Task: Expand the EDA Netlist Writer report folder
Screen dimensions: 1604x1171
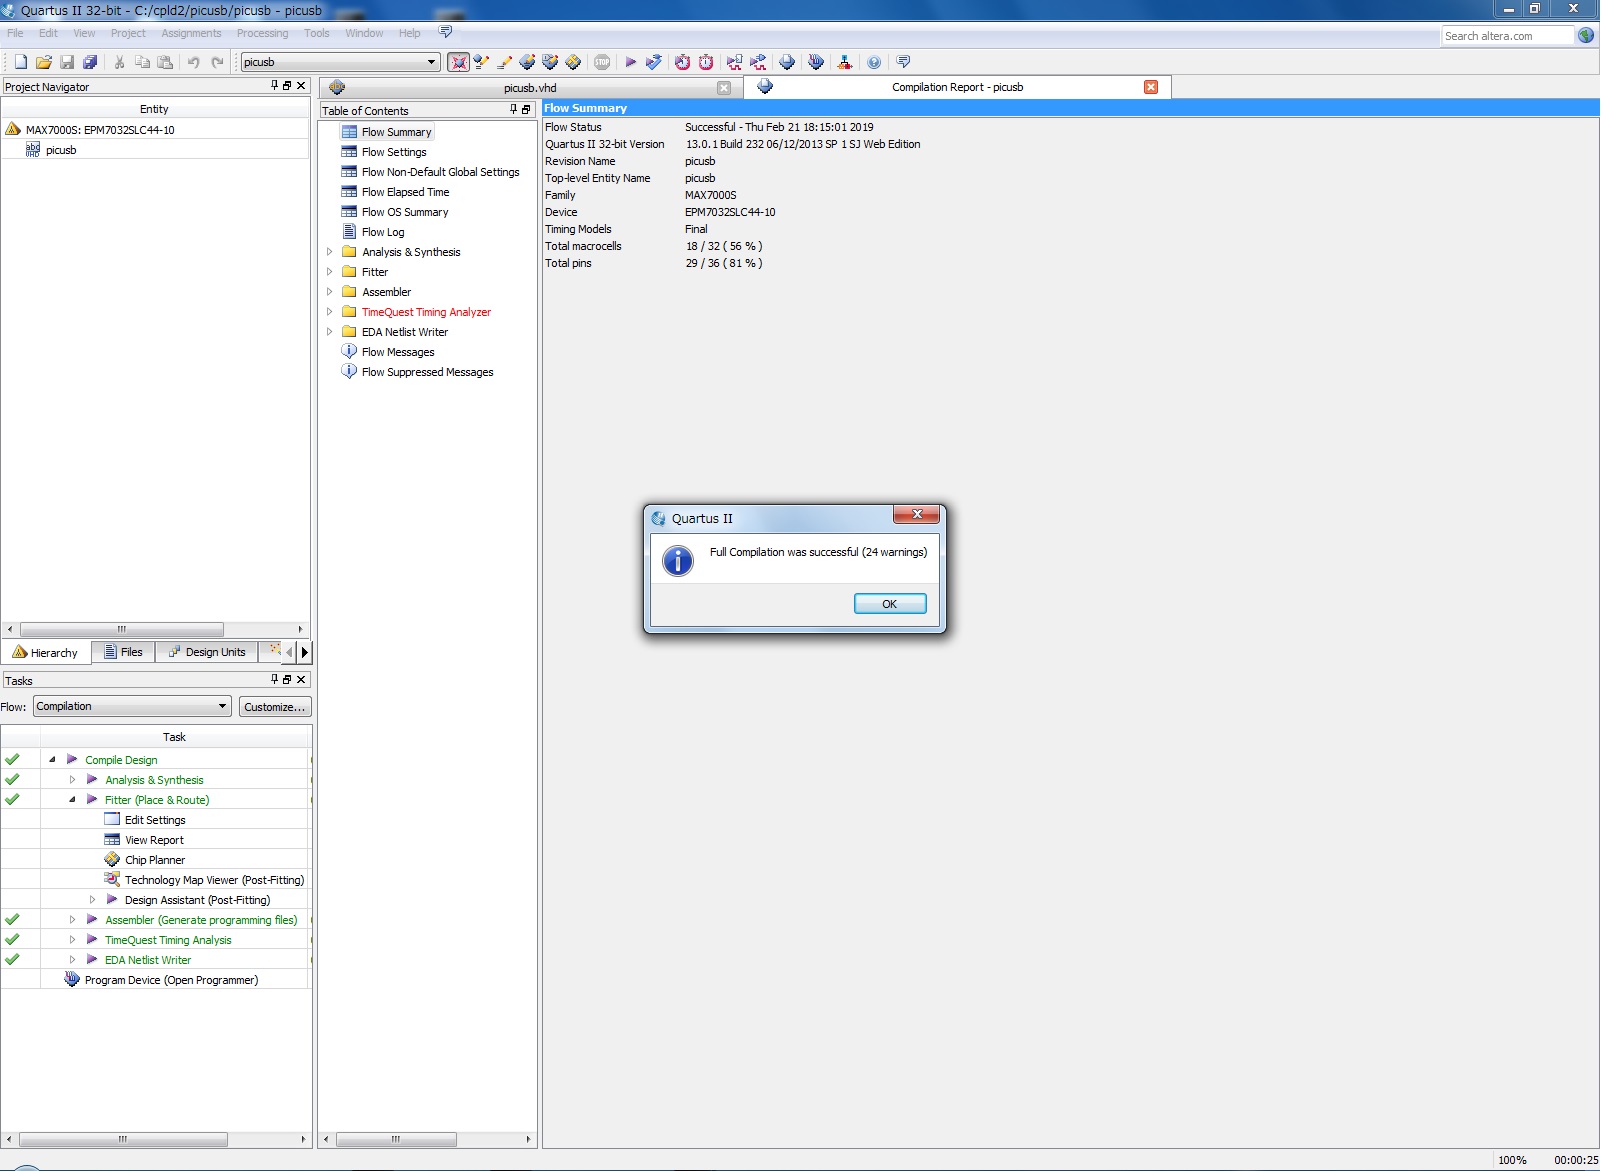Action: [329, 332]
